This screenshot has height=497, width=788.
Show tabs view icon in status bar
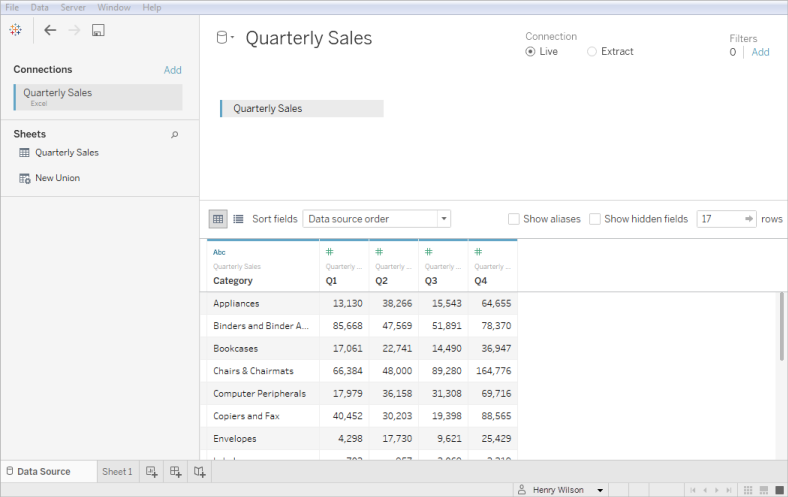click(x=779, y=490)
